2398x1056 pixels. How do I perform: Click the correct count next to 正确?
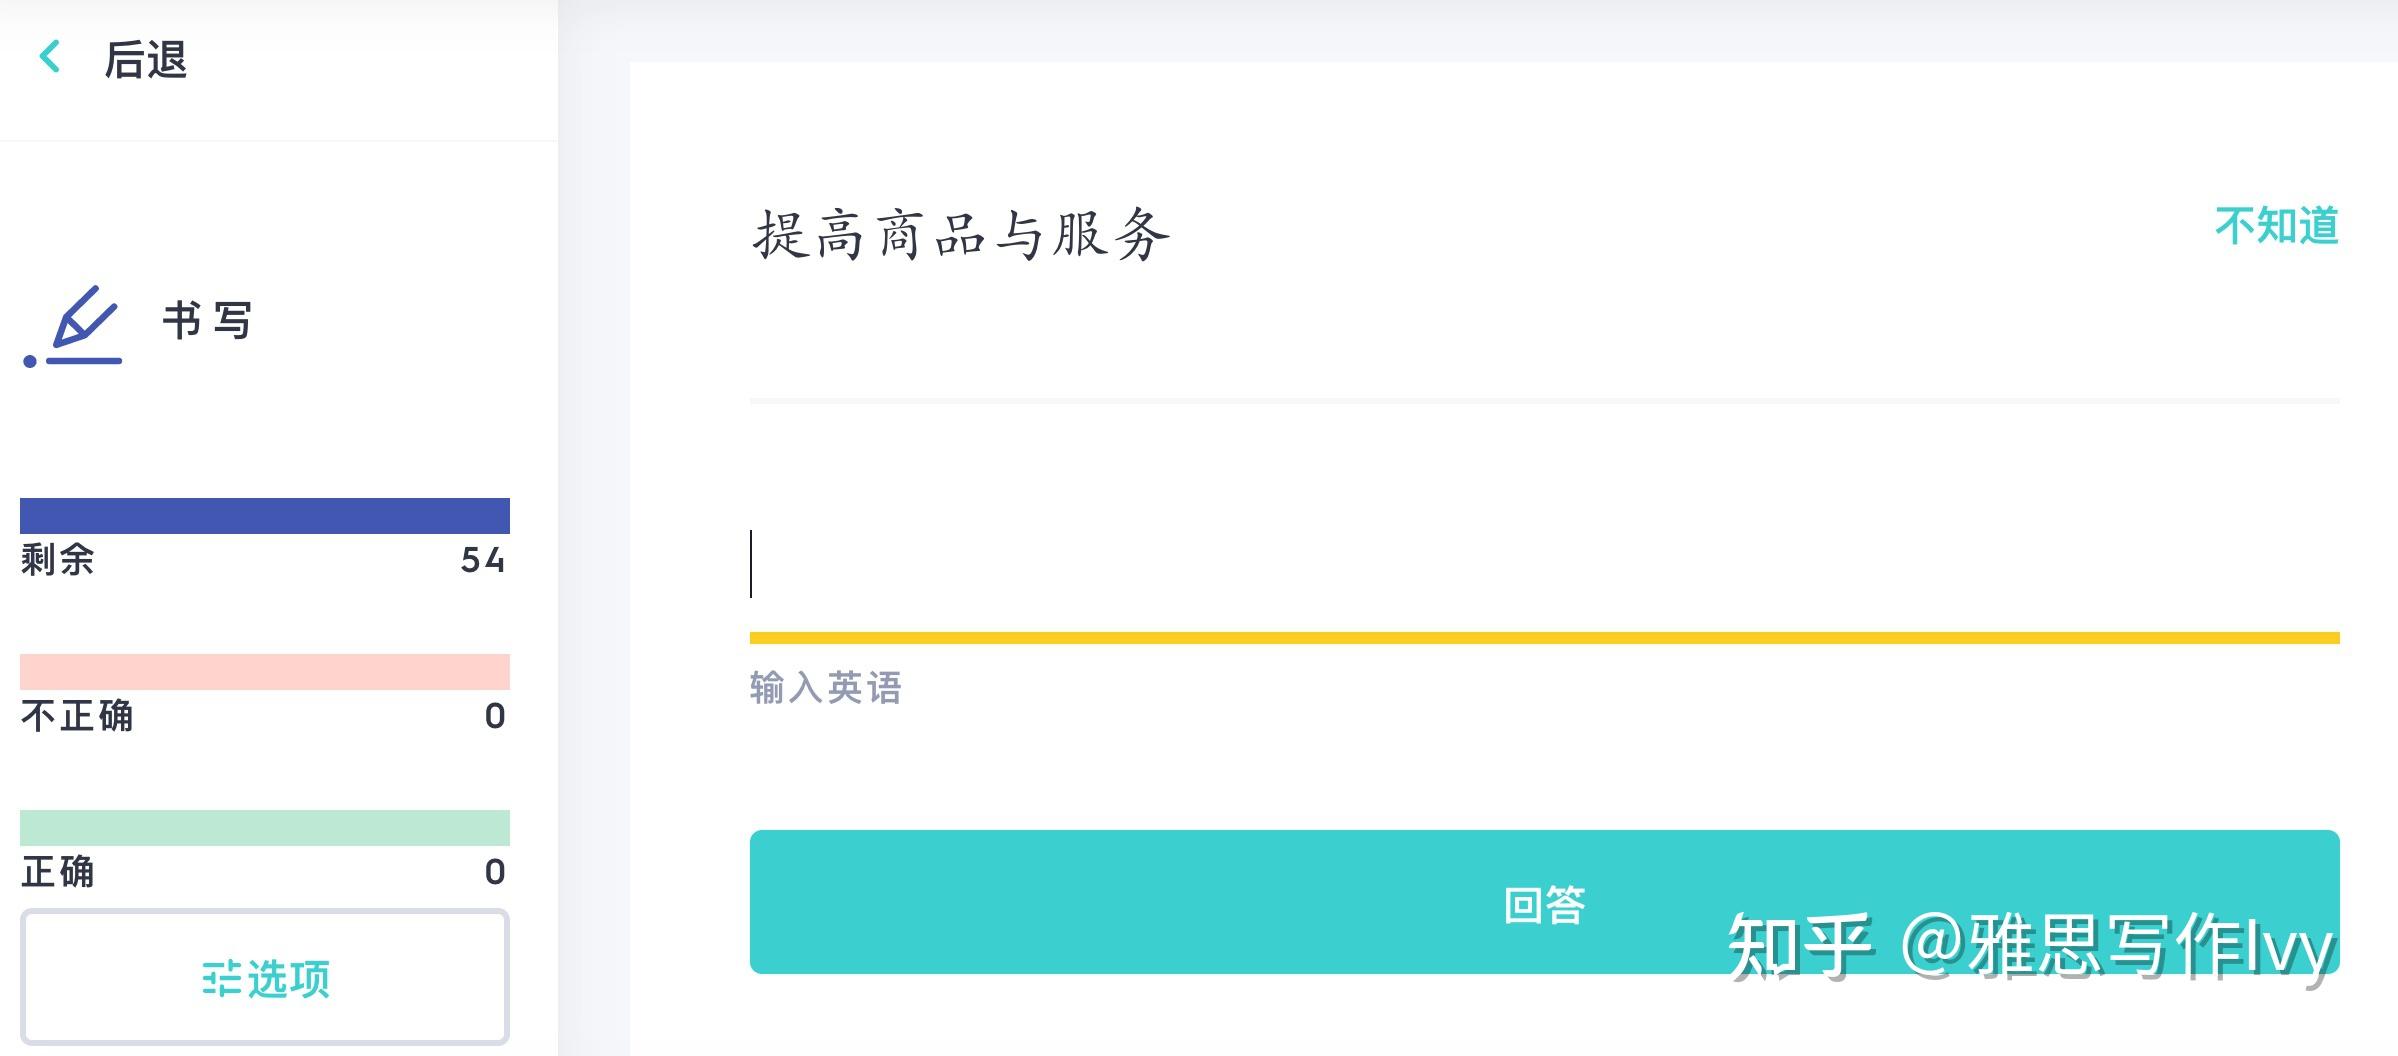click(495, 872)
